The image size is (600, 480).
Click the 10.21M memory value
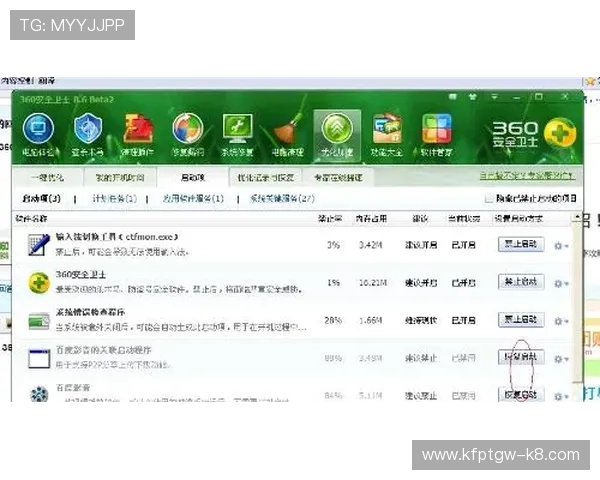click(372, 283)
